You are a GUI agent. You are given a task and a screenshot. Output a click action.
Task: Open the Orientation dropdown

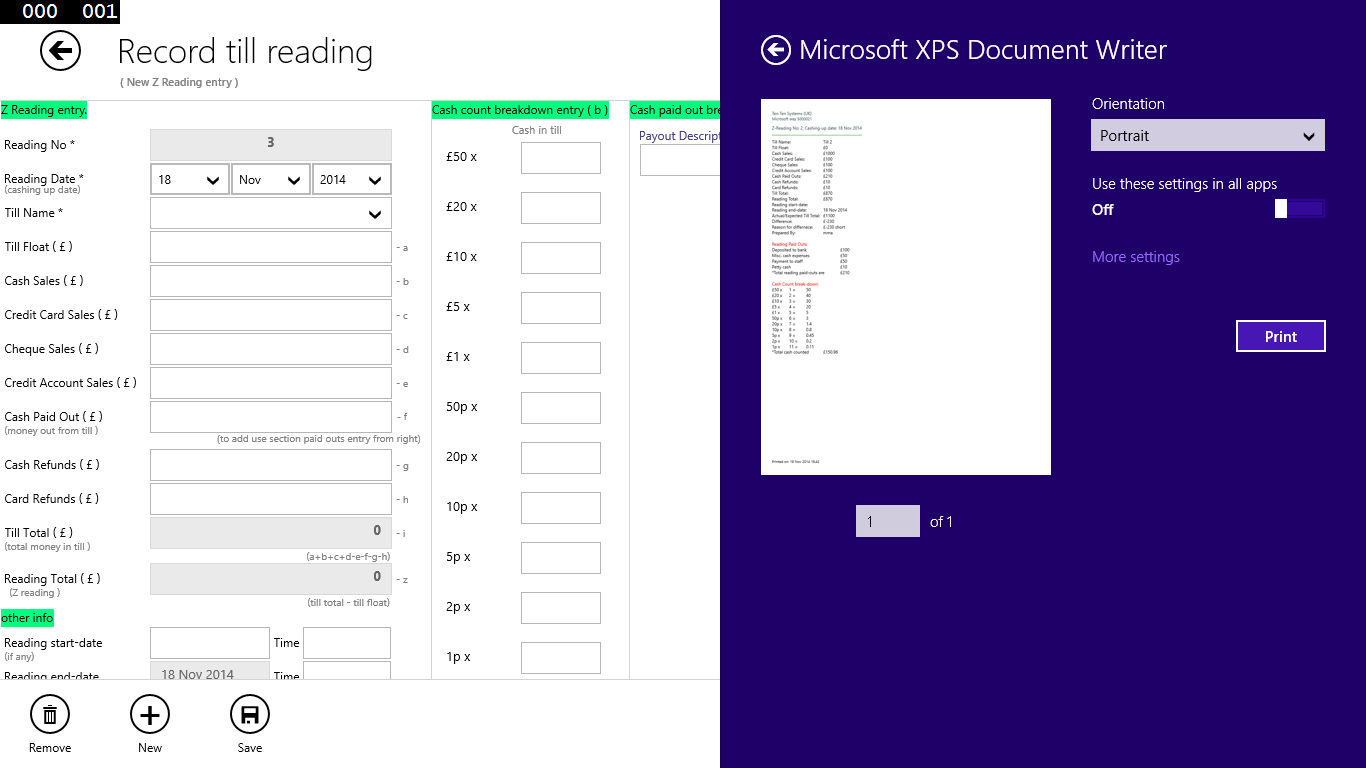click(1207, 135)
